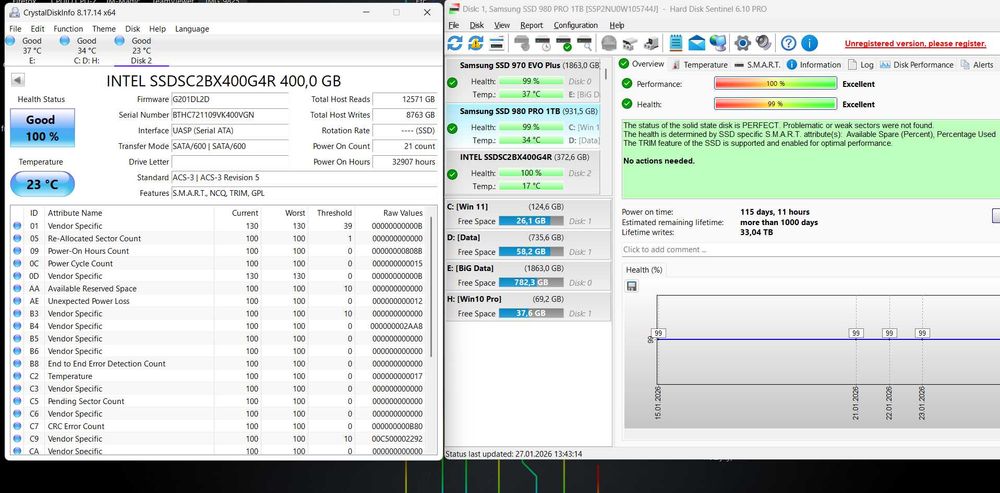
Task: Click the Raw Values column header
Action: 403,213
